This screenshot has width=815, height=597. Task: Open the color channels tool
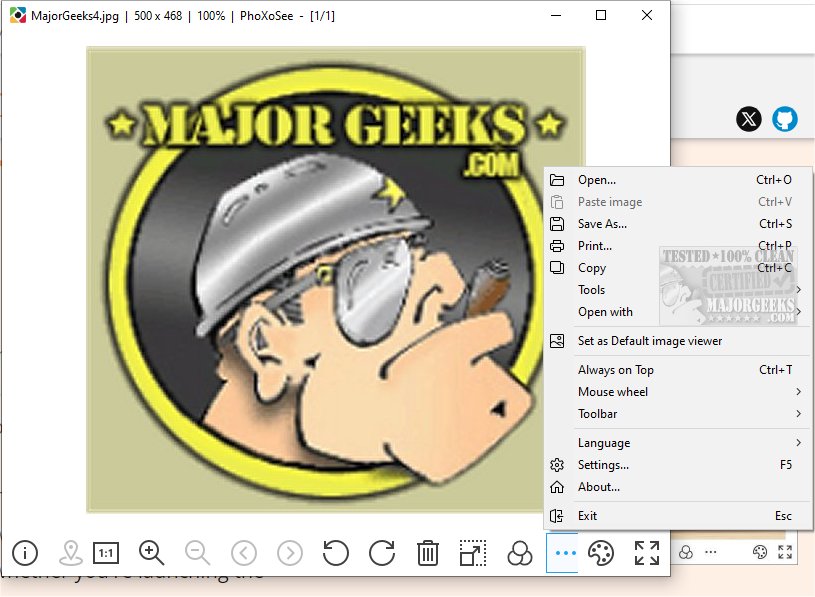pyautogui.click(x=520, y=551)
